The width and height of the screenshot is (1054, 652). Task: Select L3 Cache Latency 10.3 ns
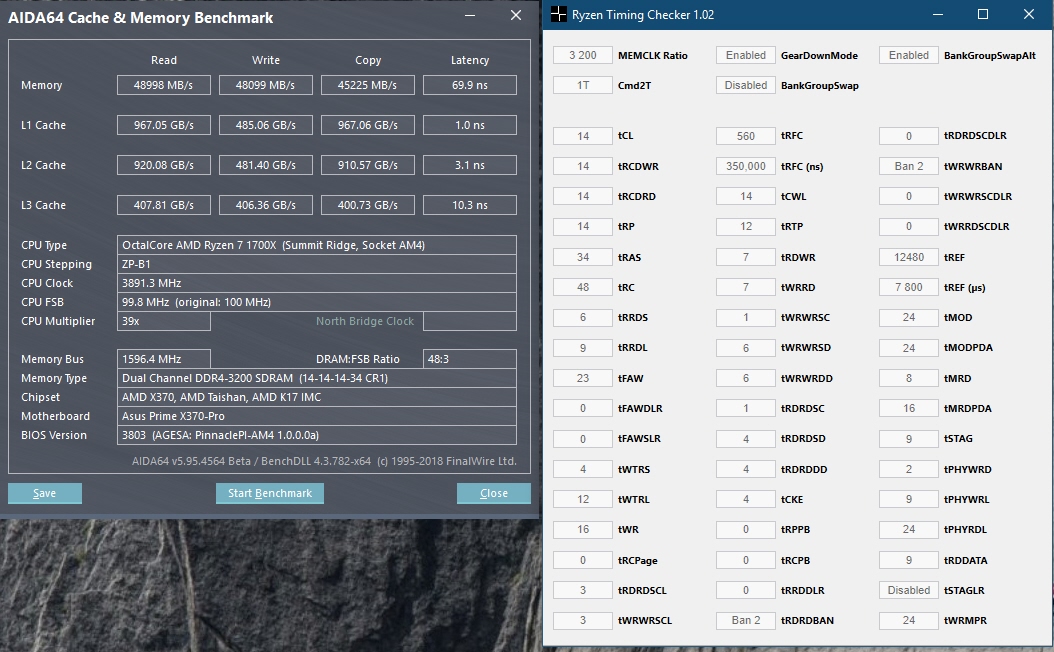[470, 205]
